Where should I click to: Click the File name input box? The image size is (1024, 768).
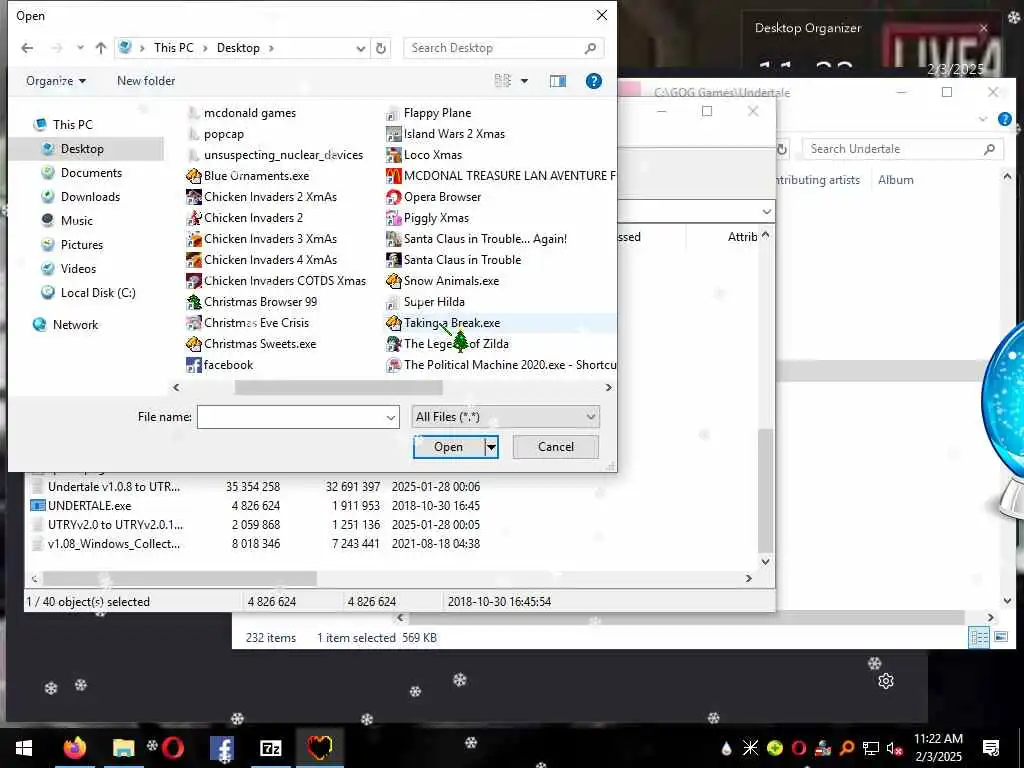[x=291, y=417]
